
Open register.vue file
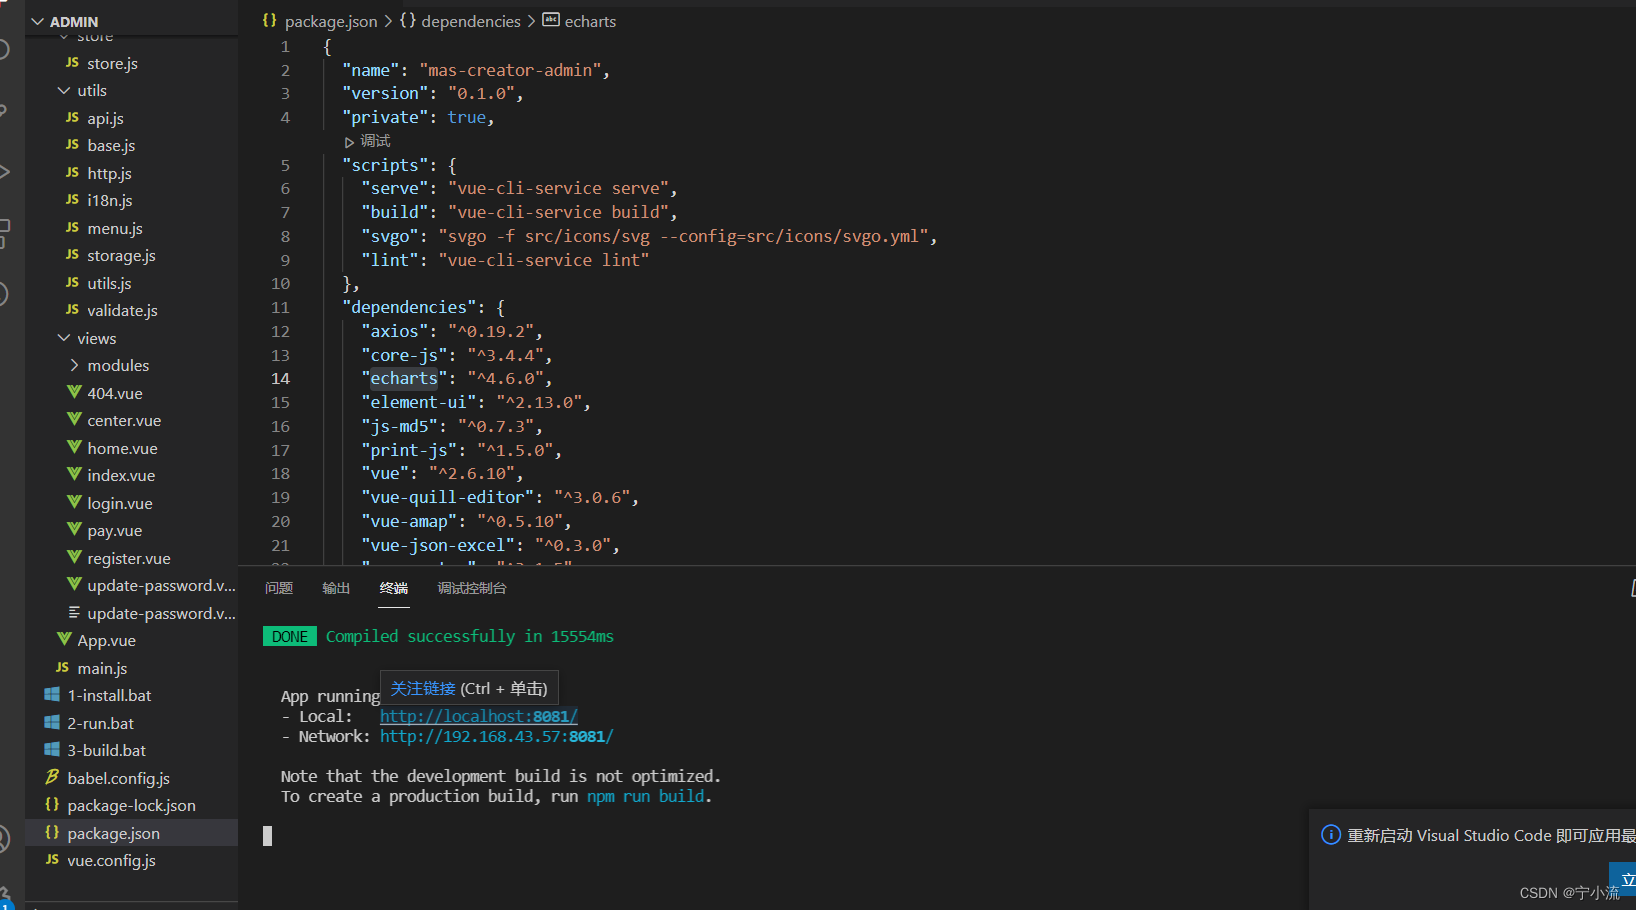(x=128, y=558)
